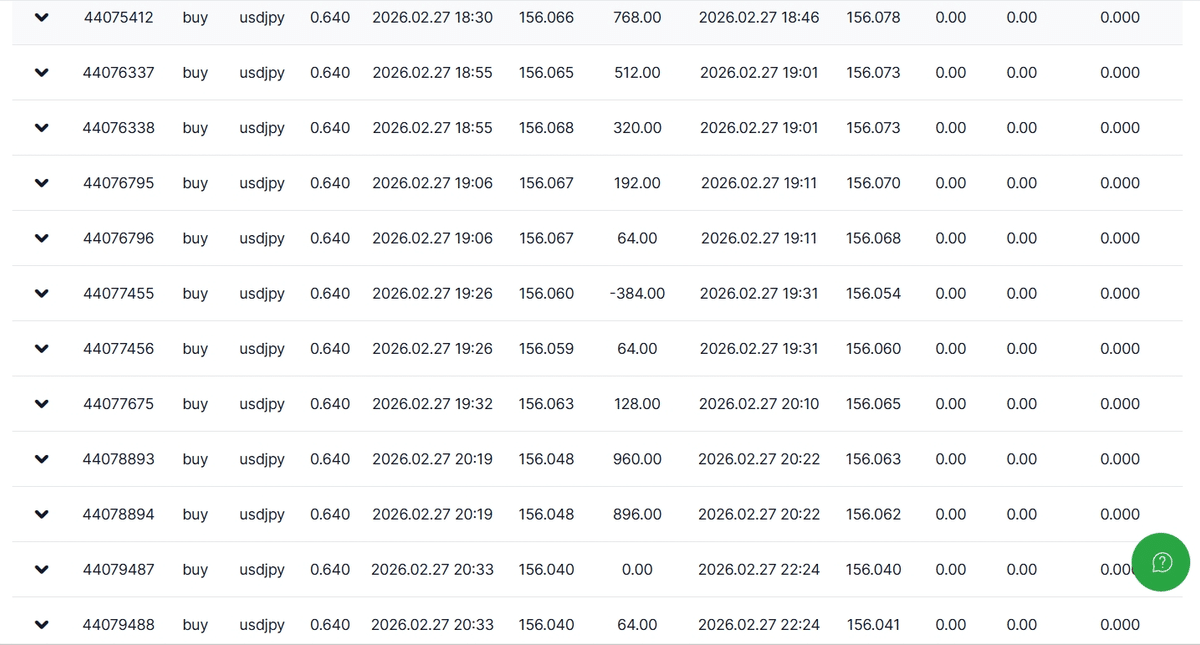This screenshot has height=645, width=1200.
Task: Expand trade row 44075412
Action: pos(42,18)
